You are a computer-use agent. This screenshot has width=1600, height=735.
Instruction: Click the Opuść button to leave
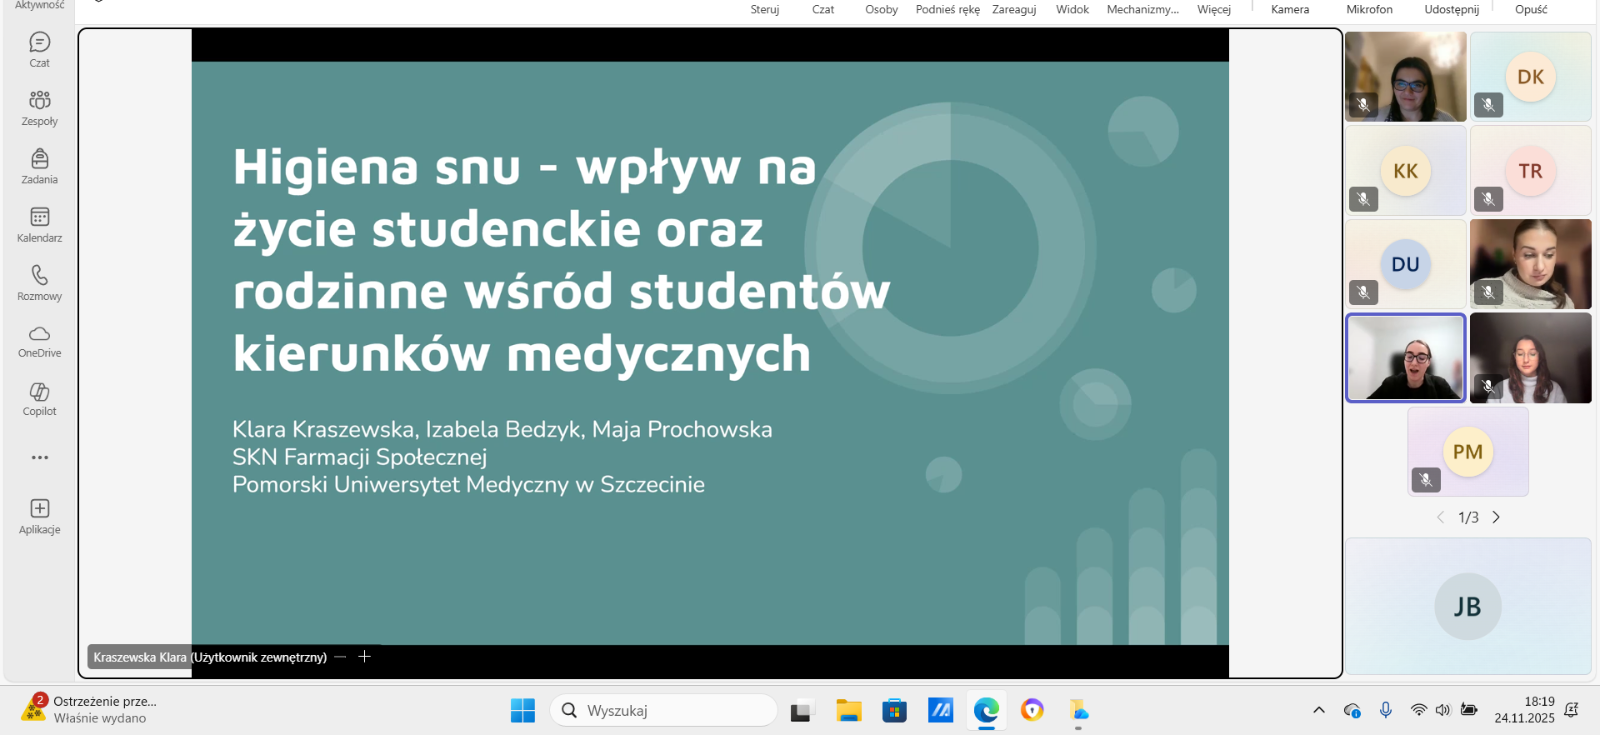[1530, 9]
